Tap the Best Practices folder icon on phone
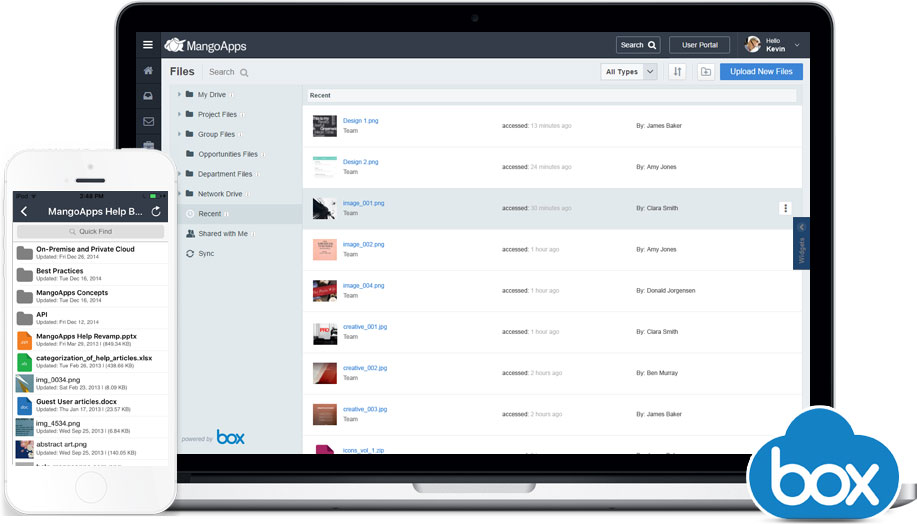917x524 pixels. pos(25,275)
